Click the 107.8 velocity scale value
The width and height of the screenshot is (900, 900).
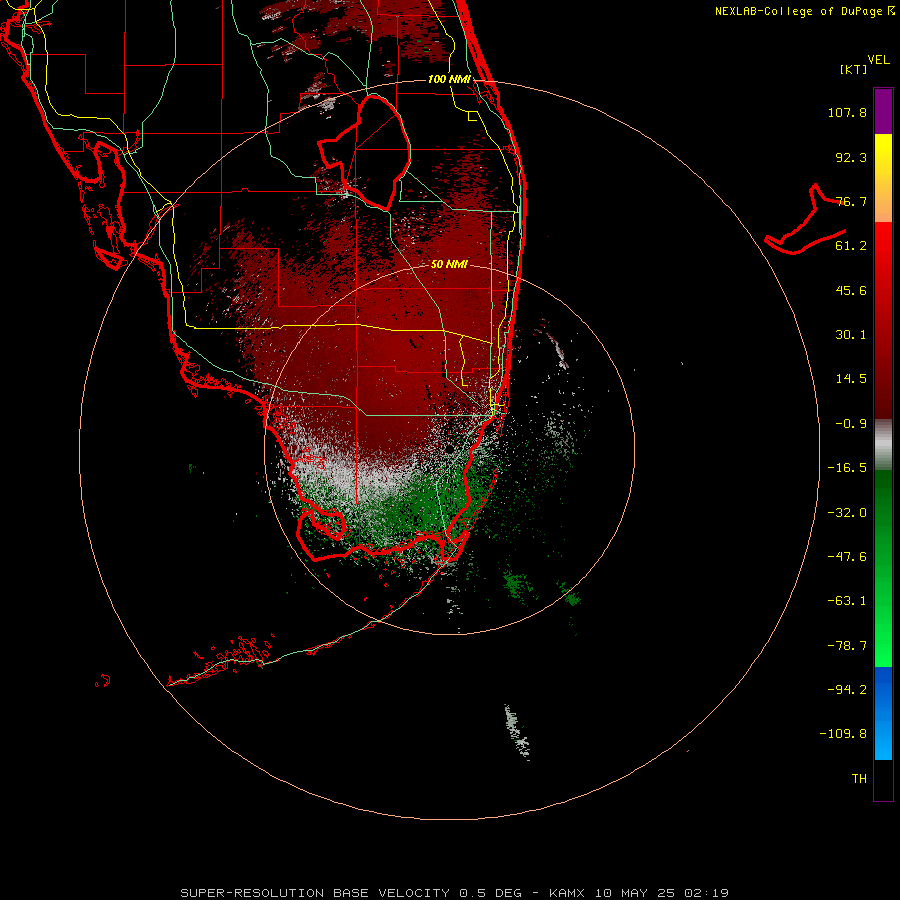pyautogui.click(x=847, y=112)
